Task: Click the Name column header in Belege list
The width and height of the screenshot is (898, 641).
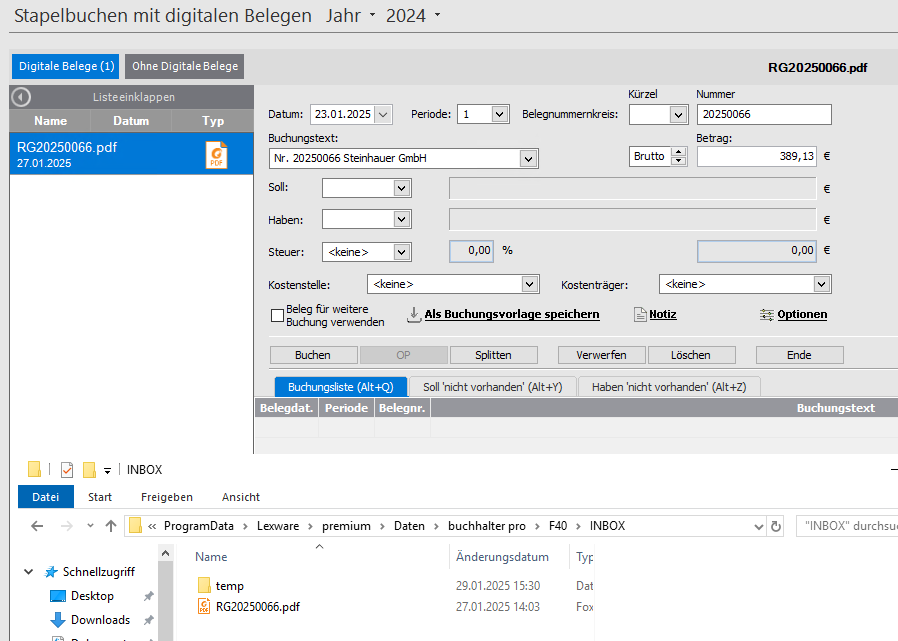Action: tap(50, 121)
